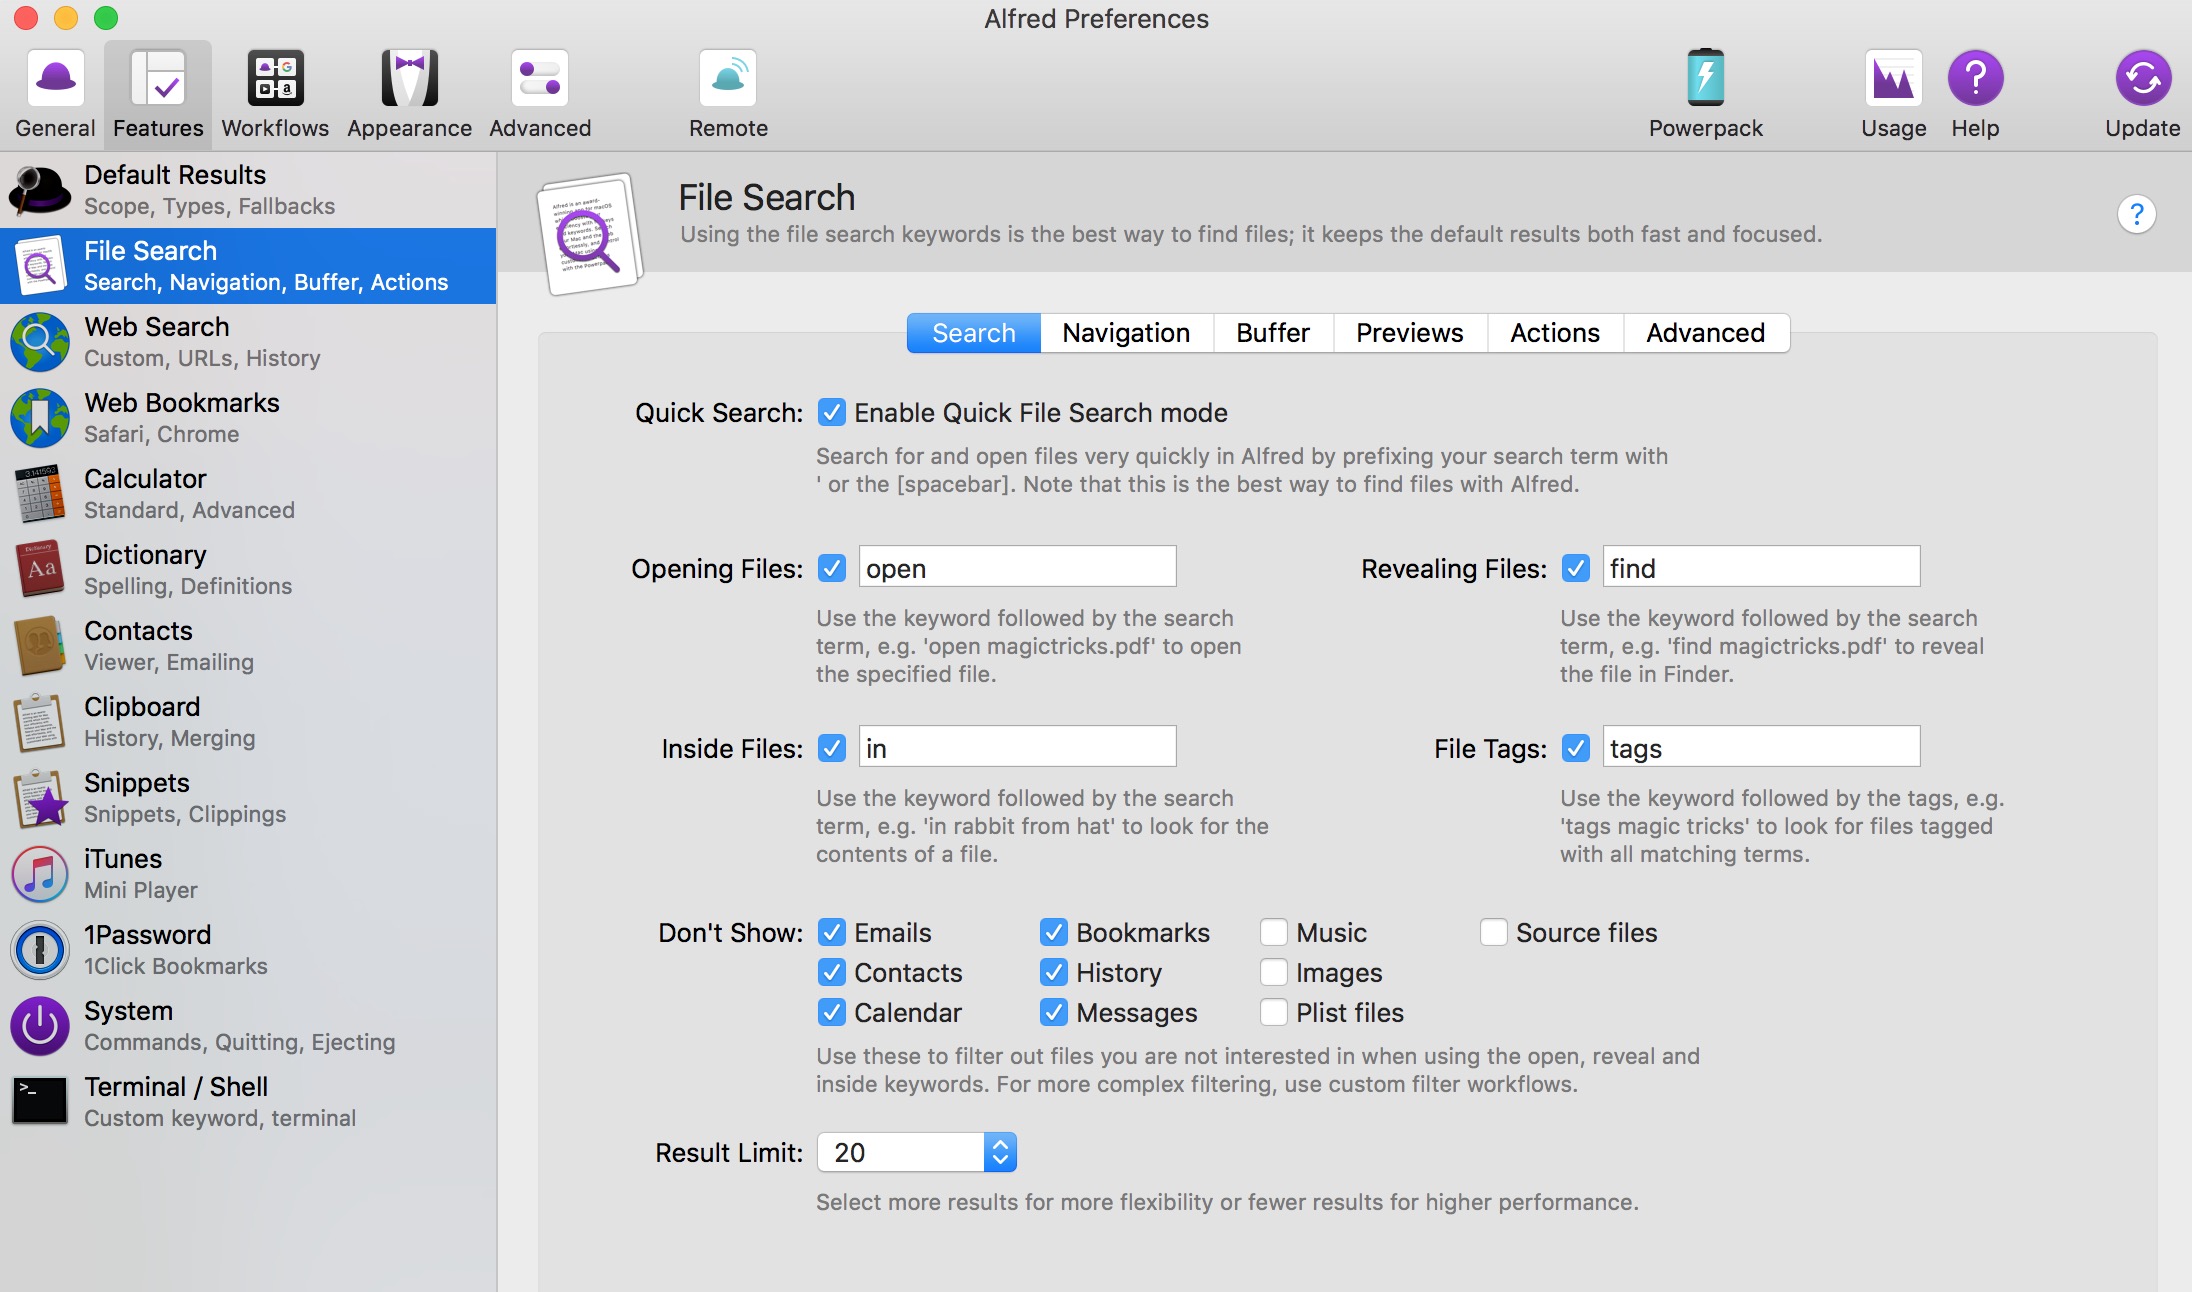Switch to the Previews tab

1410,333
